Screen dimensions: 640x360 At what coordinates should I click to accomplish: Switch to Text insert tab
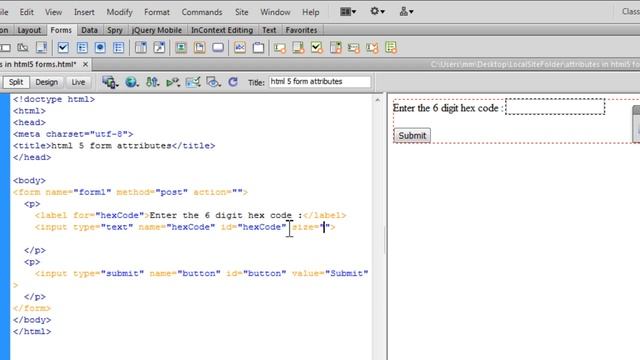[269, 30]
